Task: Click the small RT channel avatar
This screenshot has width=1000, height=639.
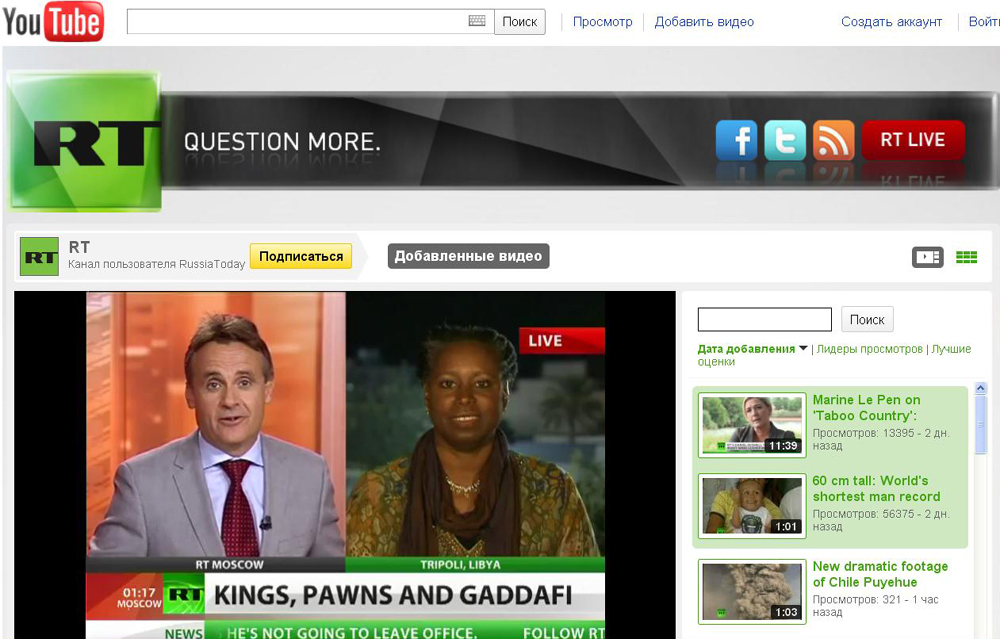Action: pyautogui.click(x=40, y=256)
